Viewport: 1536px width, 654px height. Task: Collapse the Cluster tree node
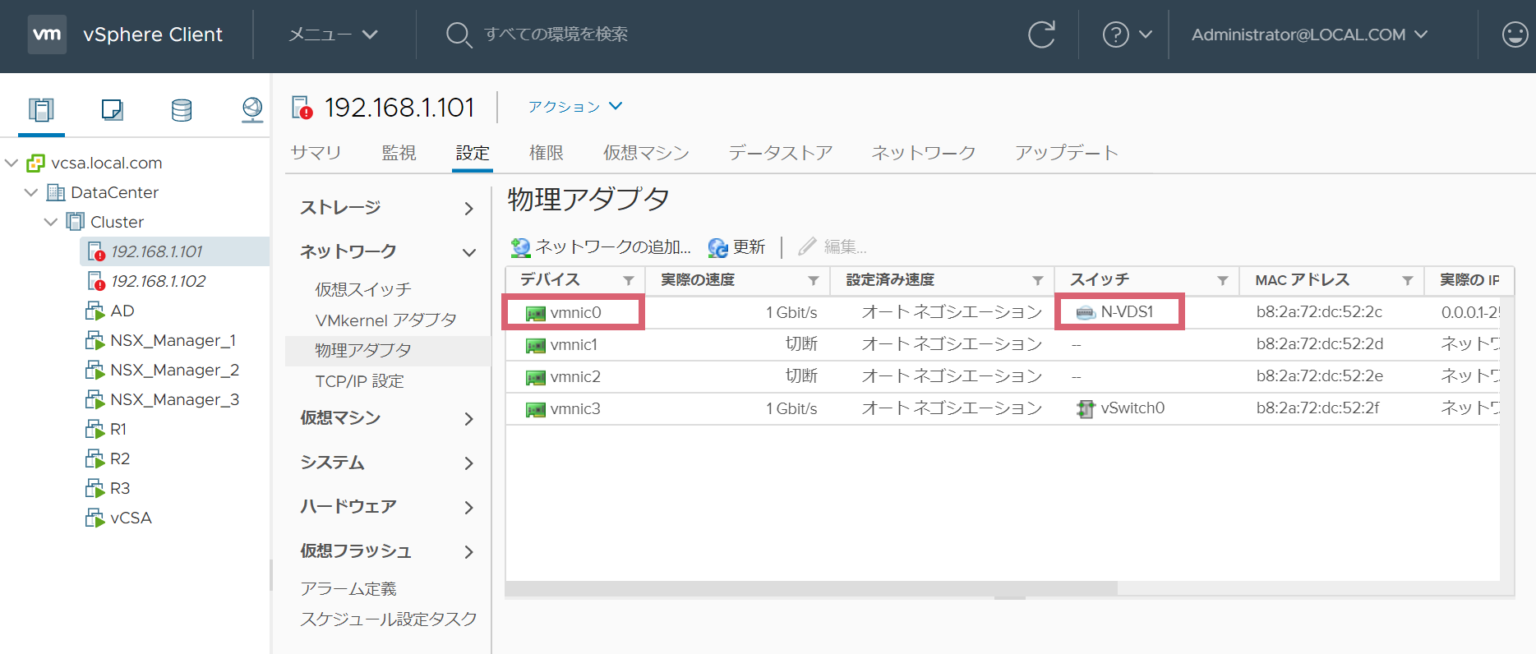[49, 221]
